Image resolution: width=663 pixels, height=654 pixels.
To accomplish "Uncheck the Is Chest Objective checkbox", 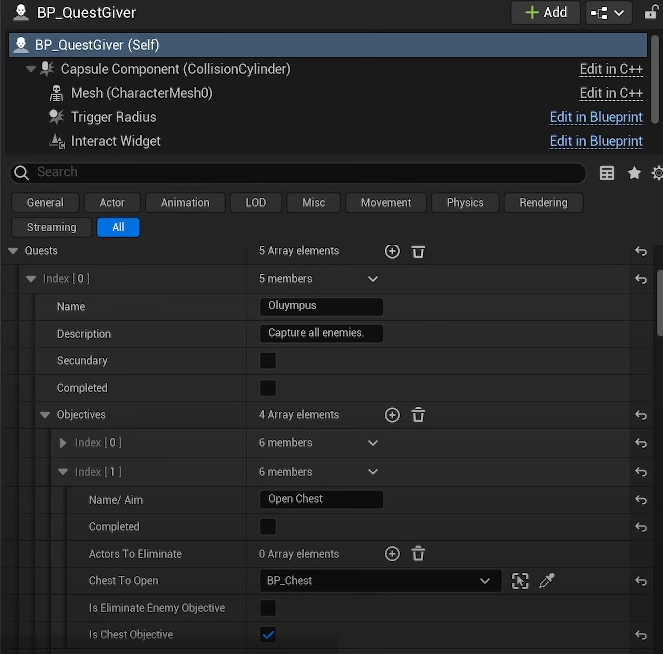I will point(268,635).
